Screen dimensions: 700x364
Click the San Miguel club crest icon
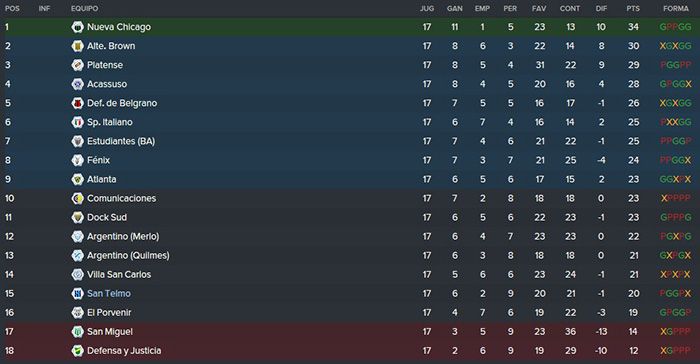78,331
